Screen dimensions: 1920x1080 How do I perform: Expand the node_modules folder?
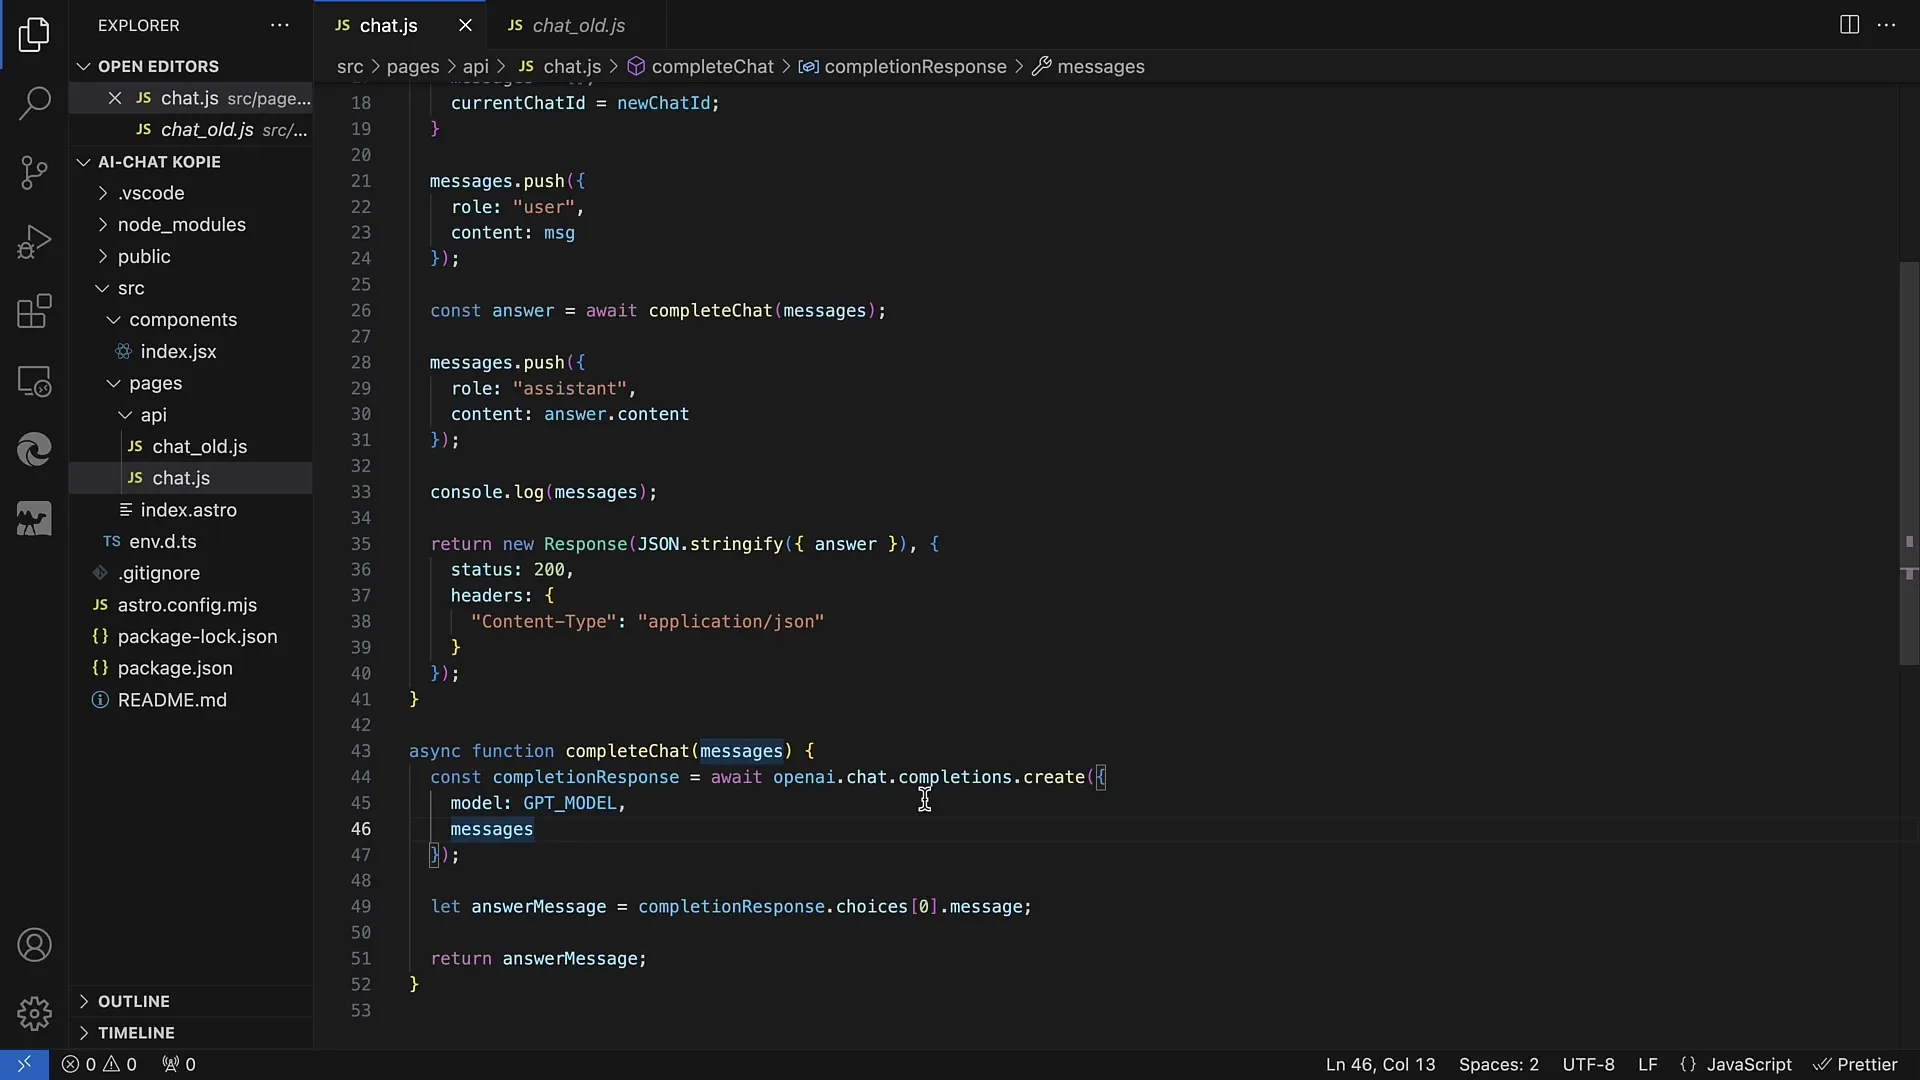point(102,225)
